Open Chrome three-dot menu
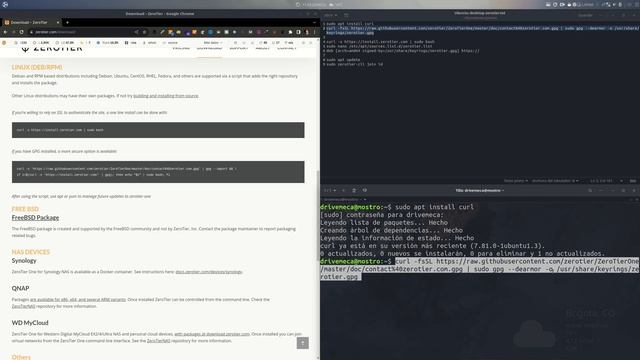This screenshot has width=640, height=360. click(x=314, y=32)
